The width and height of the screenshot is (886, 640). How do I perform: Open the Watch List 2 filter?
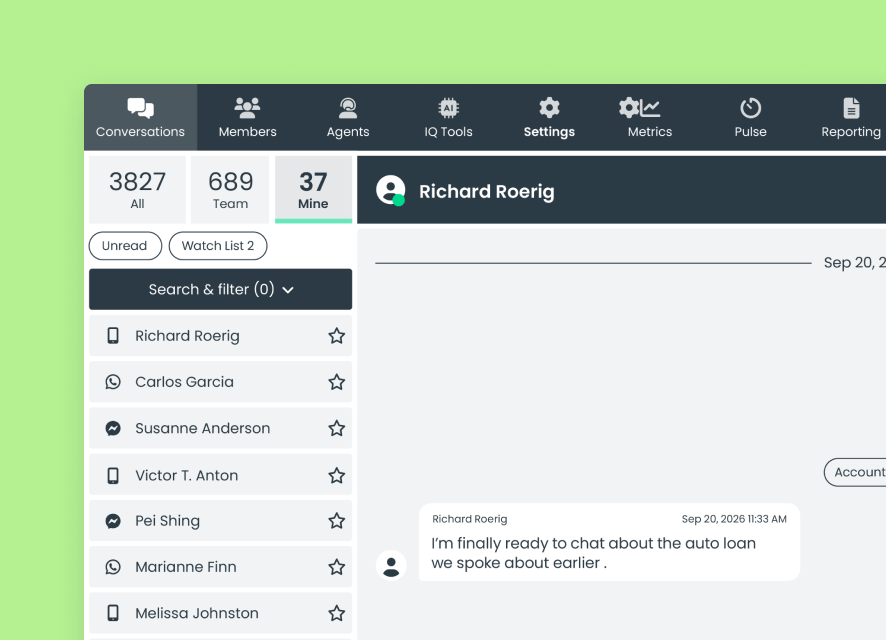tap(218, 246)
